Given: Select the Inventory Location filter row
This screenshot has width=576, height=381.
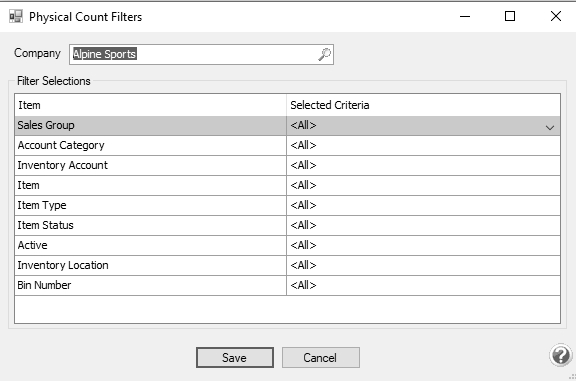Looking at the screenshot, I should [287, 265].
